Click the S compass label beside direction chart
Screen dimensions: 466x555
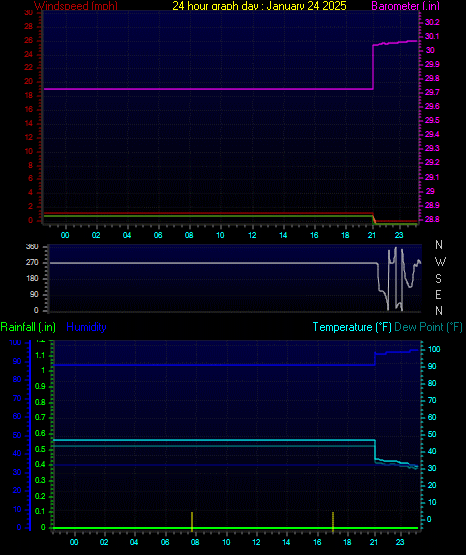[x=438, y=279]
